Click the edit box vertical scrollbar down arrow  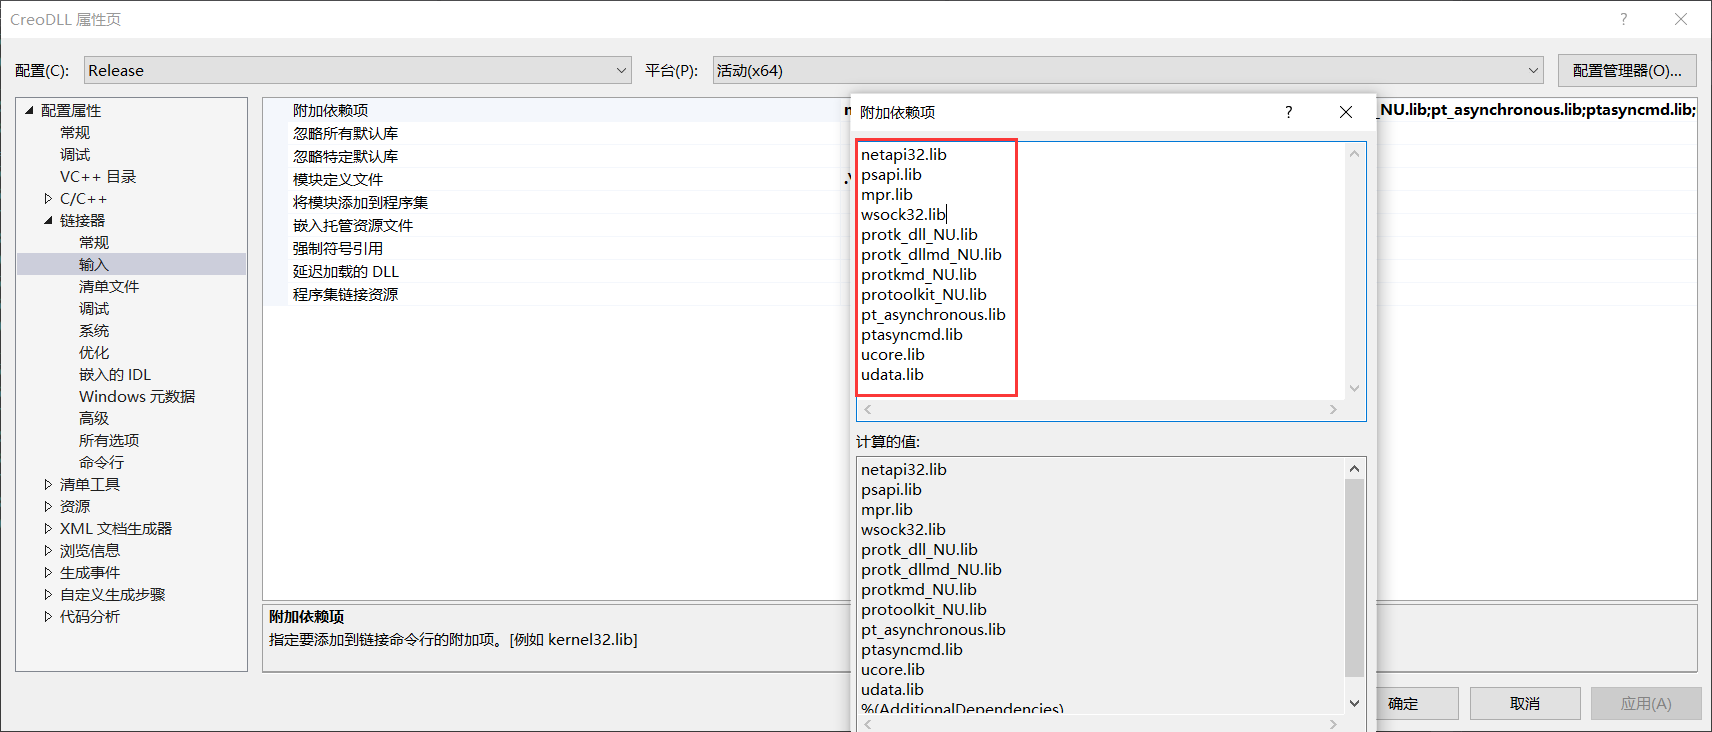[x=1354, y=389]
